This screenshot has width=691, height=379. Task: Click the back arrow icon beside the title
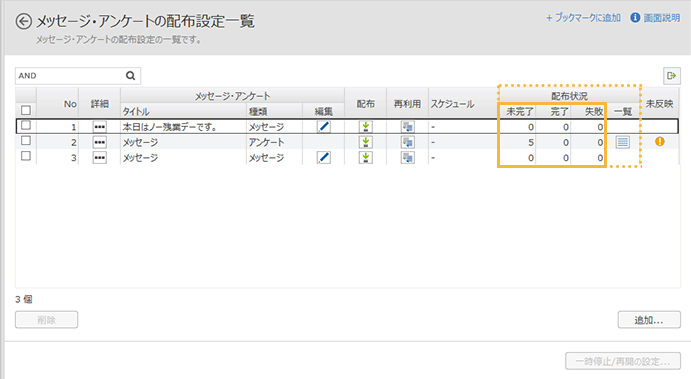pyautogui.click(x=24, y=21)
